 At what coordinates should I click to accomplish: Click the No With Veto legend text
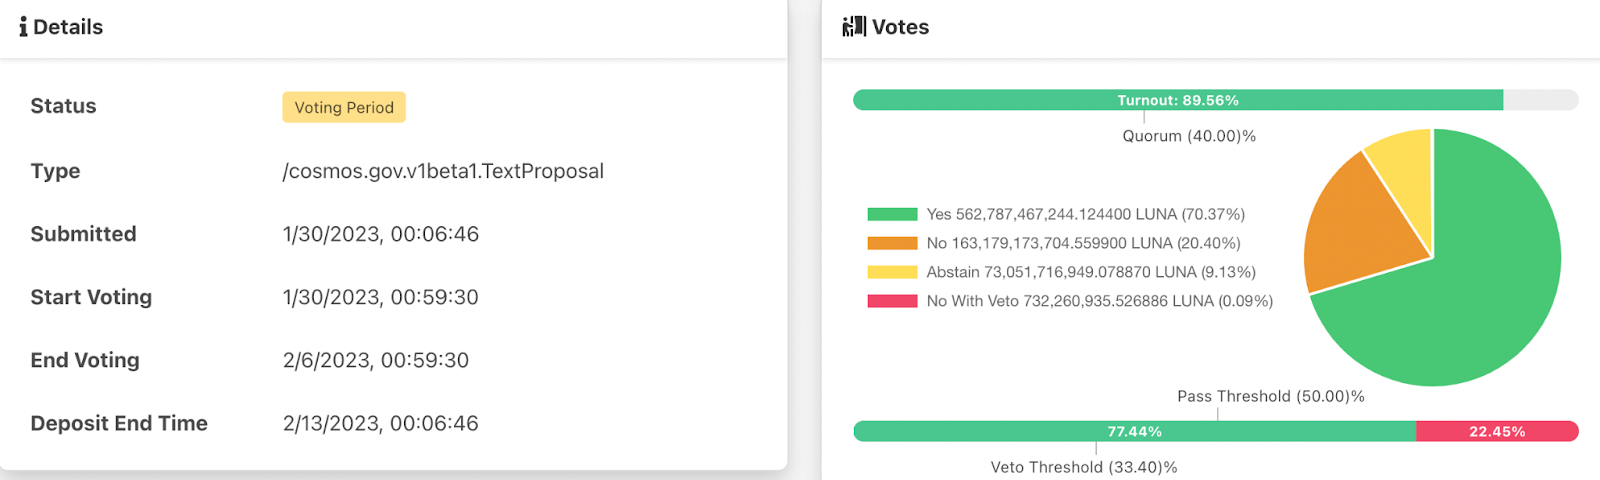coord(1099,301)
